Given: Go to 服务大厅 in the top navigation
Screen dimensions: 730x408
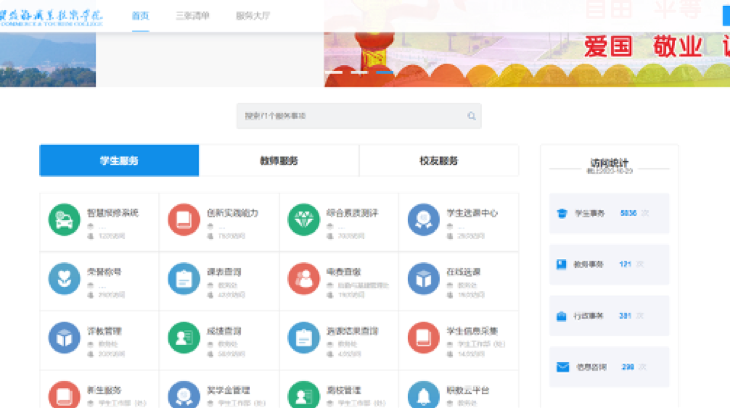Looking at the screenshot, I should tap(252, 17).
